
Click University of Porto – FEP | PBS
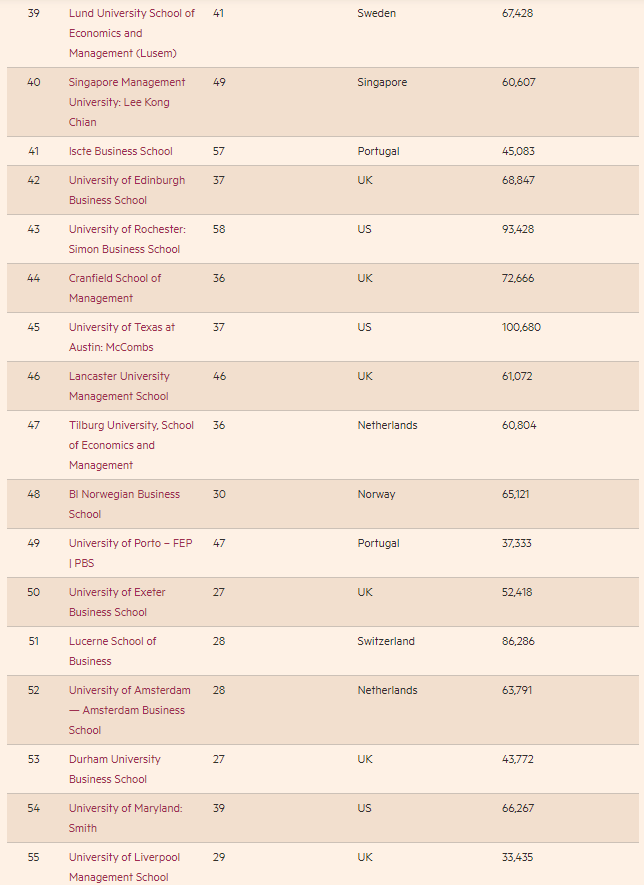tap(130, 553)
